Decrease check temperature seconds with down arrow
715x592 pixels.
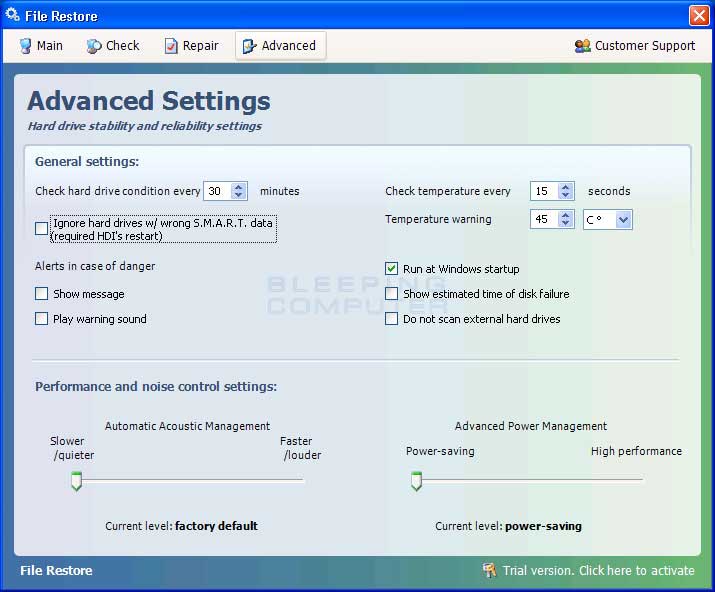point(565,195)
